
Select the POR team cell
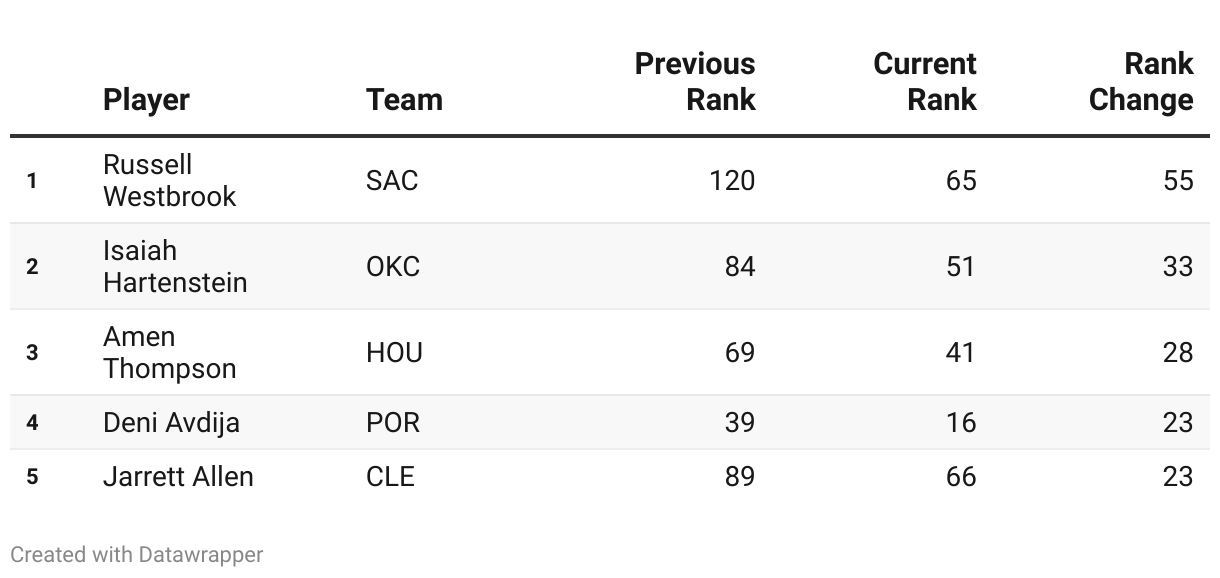coord(393,422)
